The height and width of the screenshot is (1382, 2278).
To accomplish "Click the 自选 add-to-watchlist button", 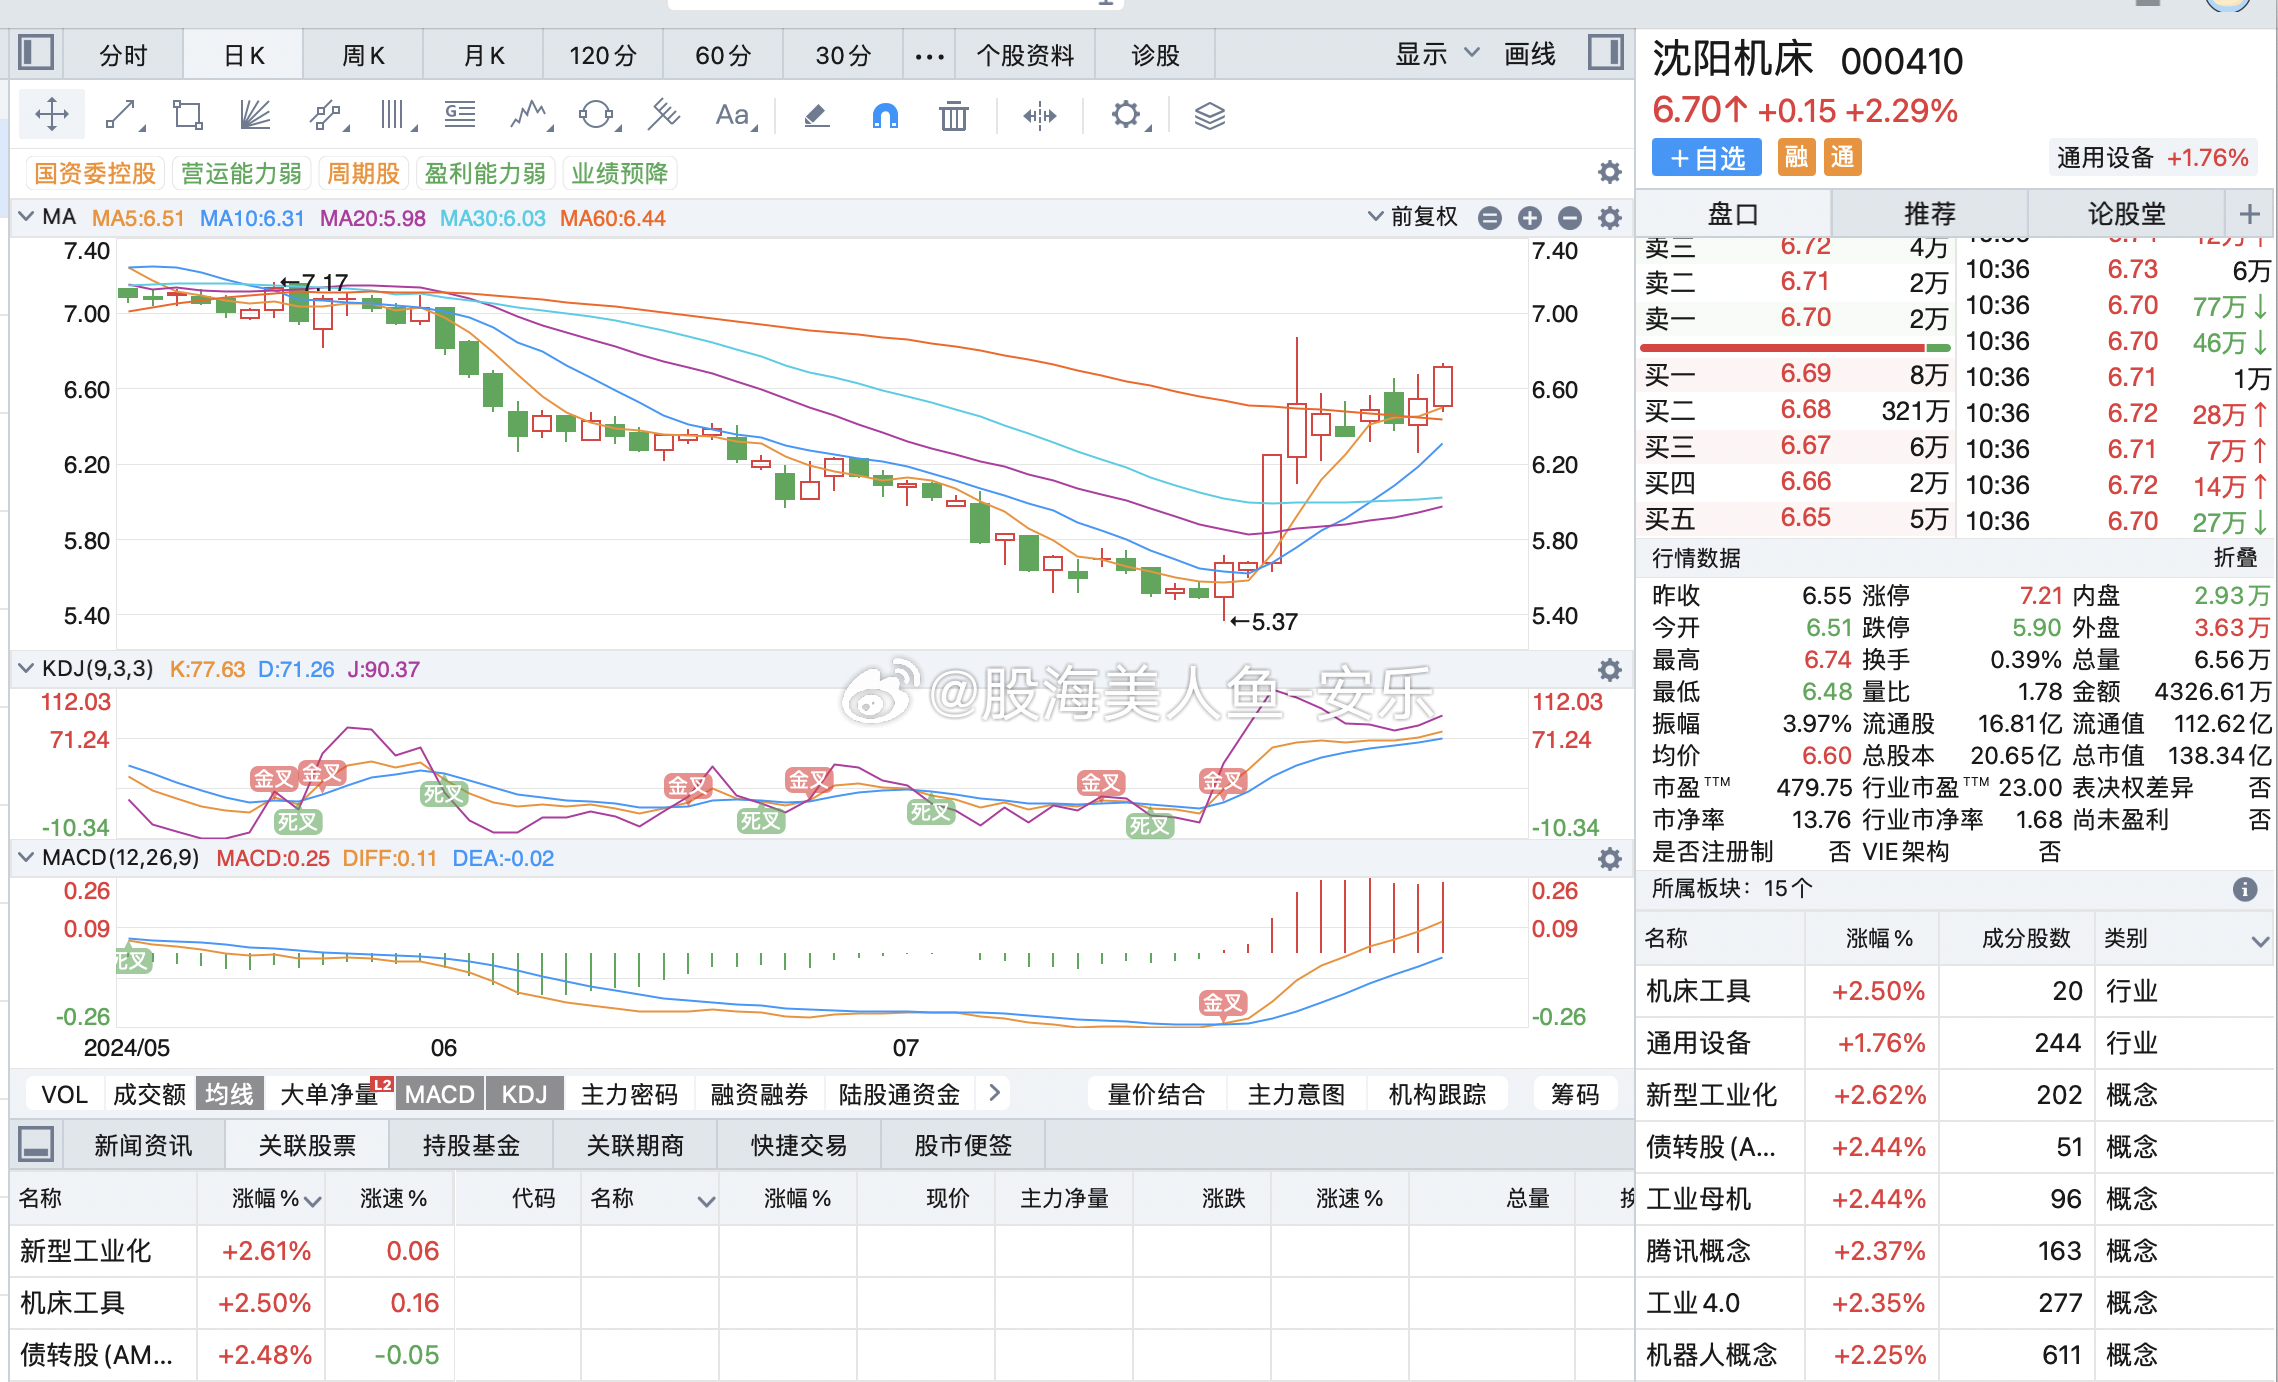I will point(1707,158).
